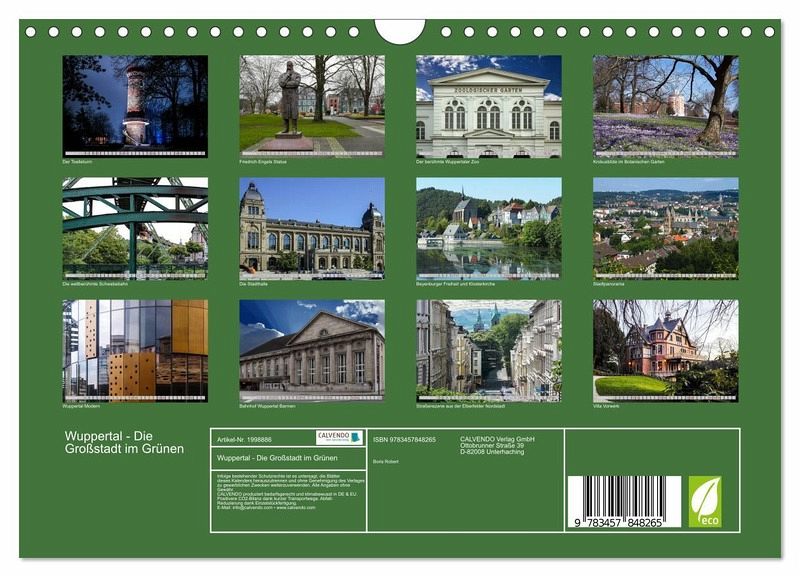Click 'Artikel-Nr. 1998886' text
This screenshot has width=800, height=577.
point(244,439)
